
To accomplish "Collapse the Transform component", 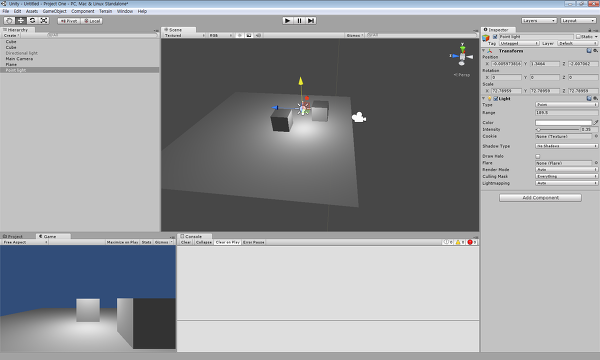I will coord(484,50).
